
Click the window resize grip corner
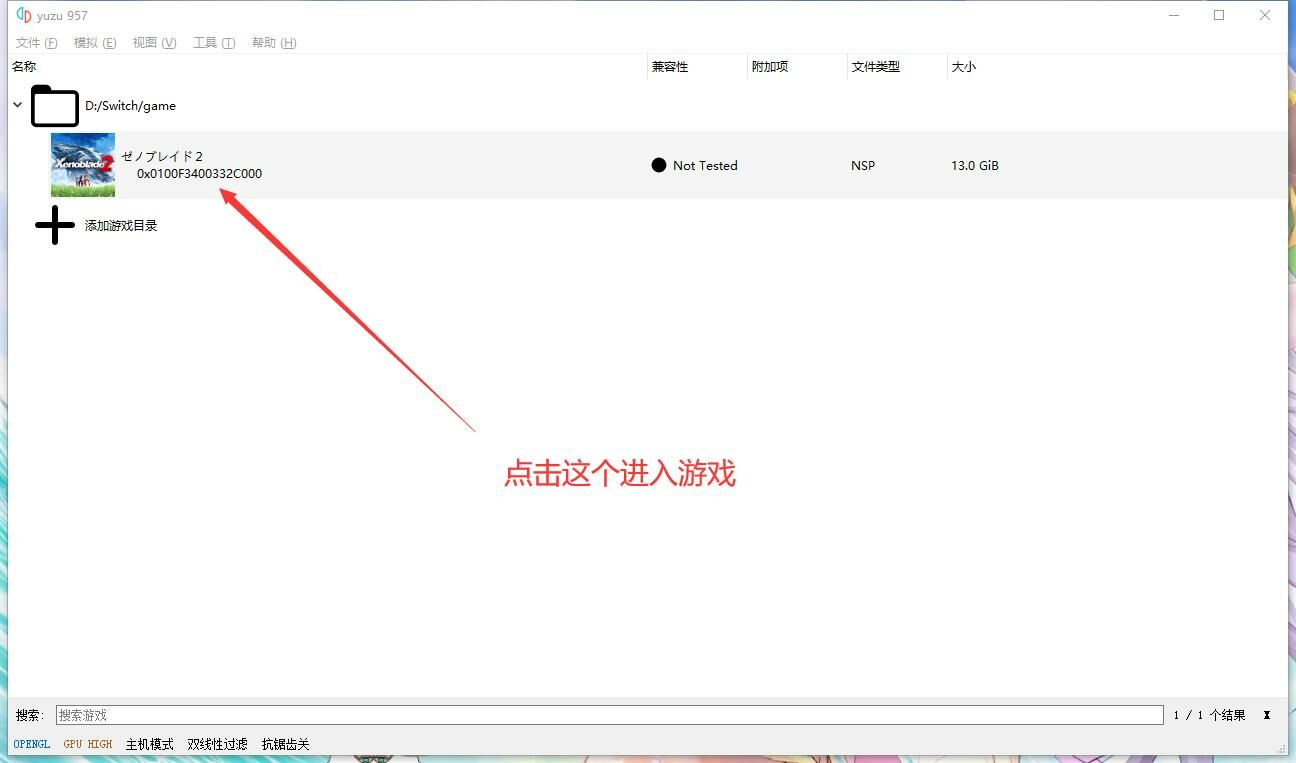[1281, 748]
